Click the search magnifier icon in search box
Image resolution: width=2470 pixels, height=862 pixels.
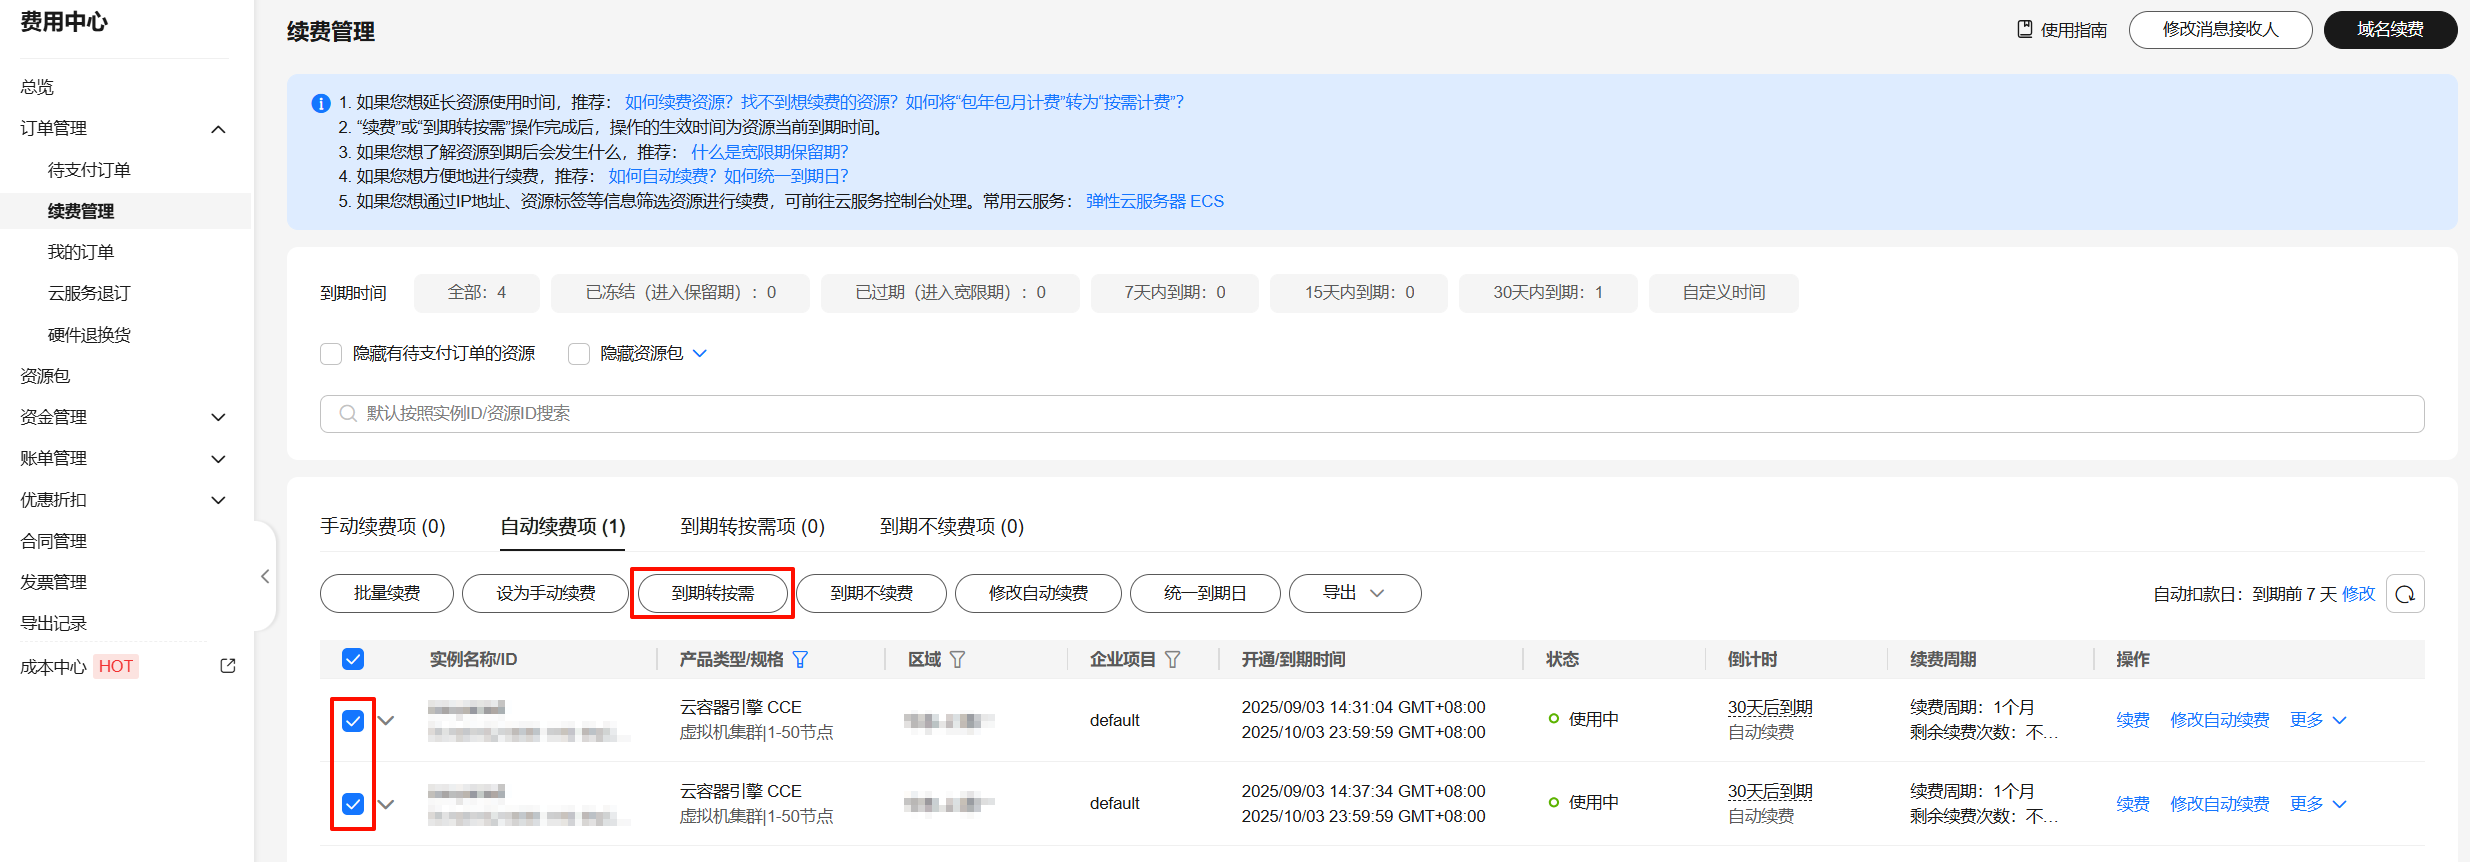click(348, 414)
